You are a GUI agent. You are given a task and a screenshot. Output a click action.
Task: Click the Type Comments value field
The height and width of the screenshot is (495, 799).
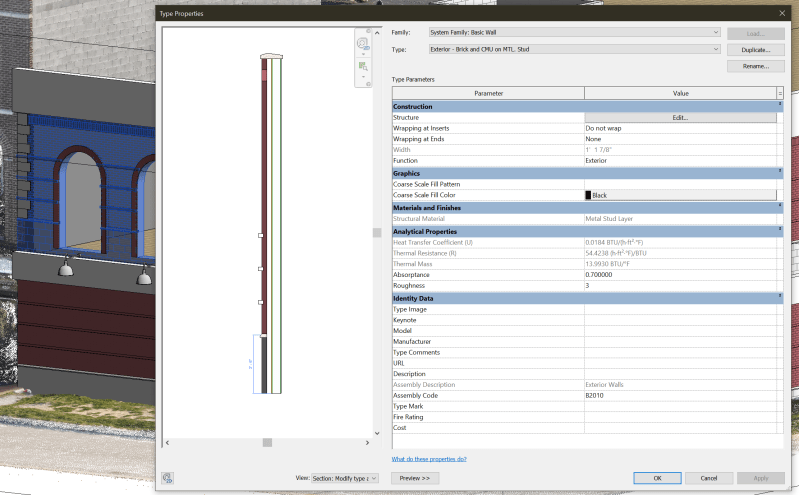680,352
